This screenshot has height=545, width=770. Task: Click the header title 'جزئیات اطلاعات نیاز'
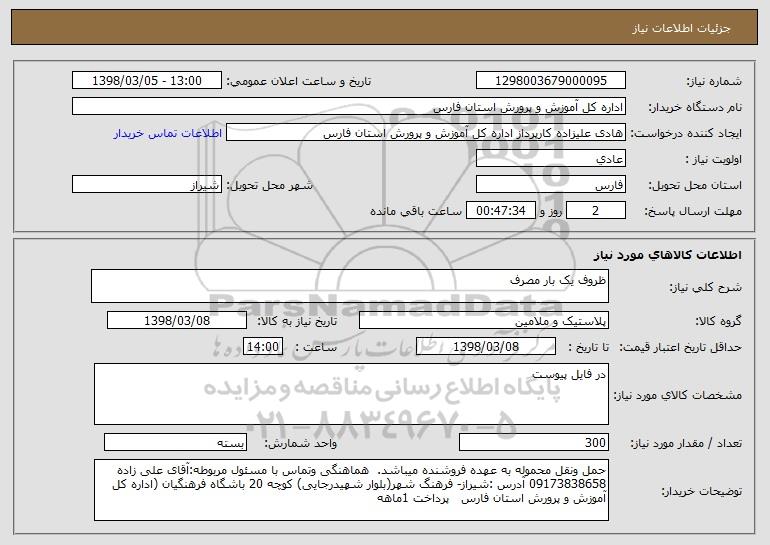tap(681, 28)
